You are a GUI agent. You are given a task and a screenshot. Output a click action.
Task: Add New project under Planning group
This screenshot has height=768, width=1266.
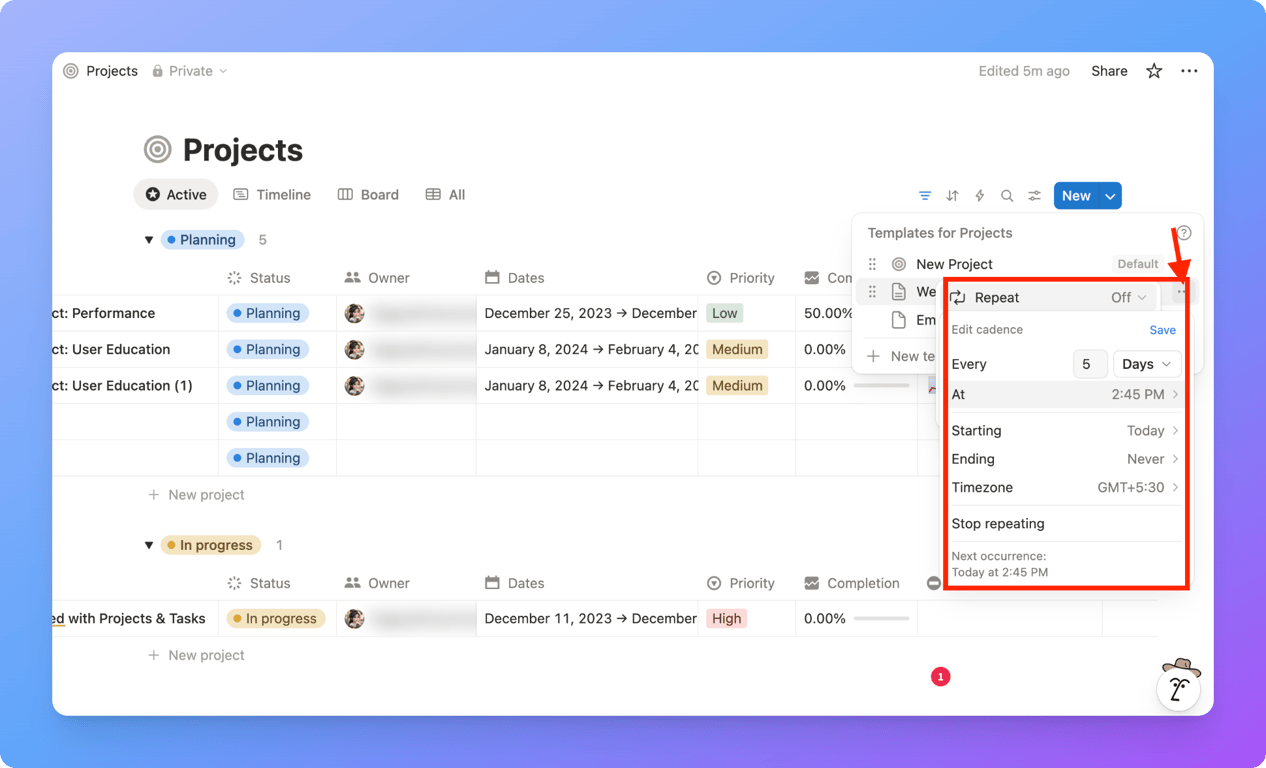(x=196, y=495)
